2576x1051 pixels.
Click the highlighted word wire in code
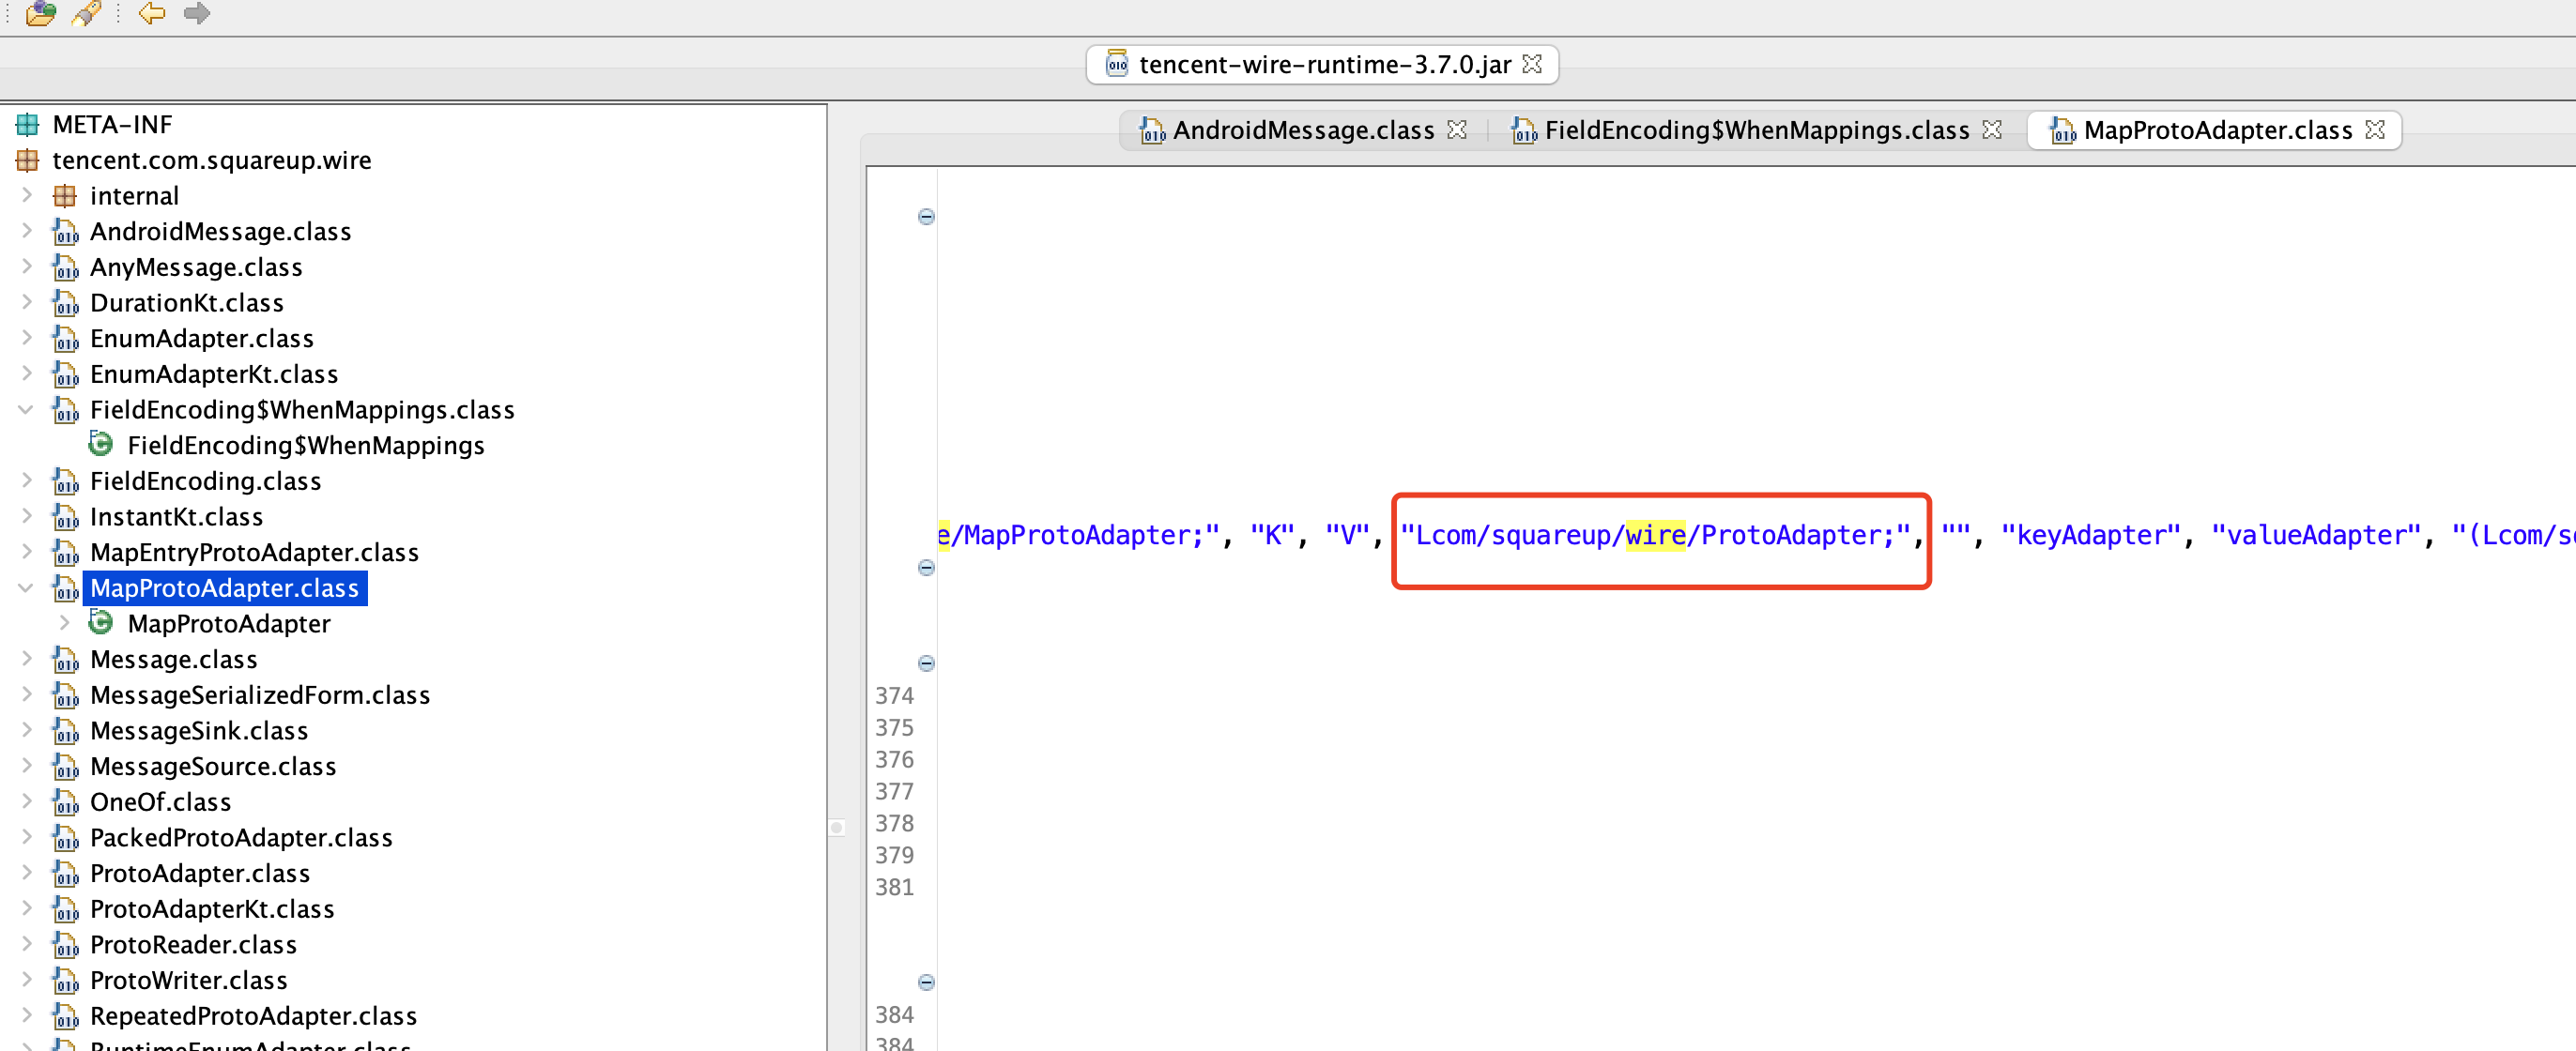[x=1655, y=535]
